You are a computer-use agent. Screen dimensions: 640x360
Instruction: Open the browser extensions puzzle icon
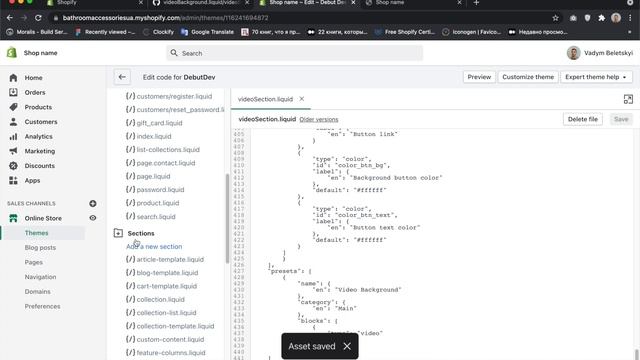(601, 18)
